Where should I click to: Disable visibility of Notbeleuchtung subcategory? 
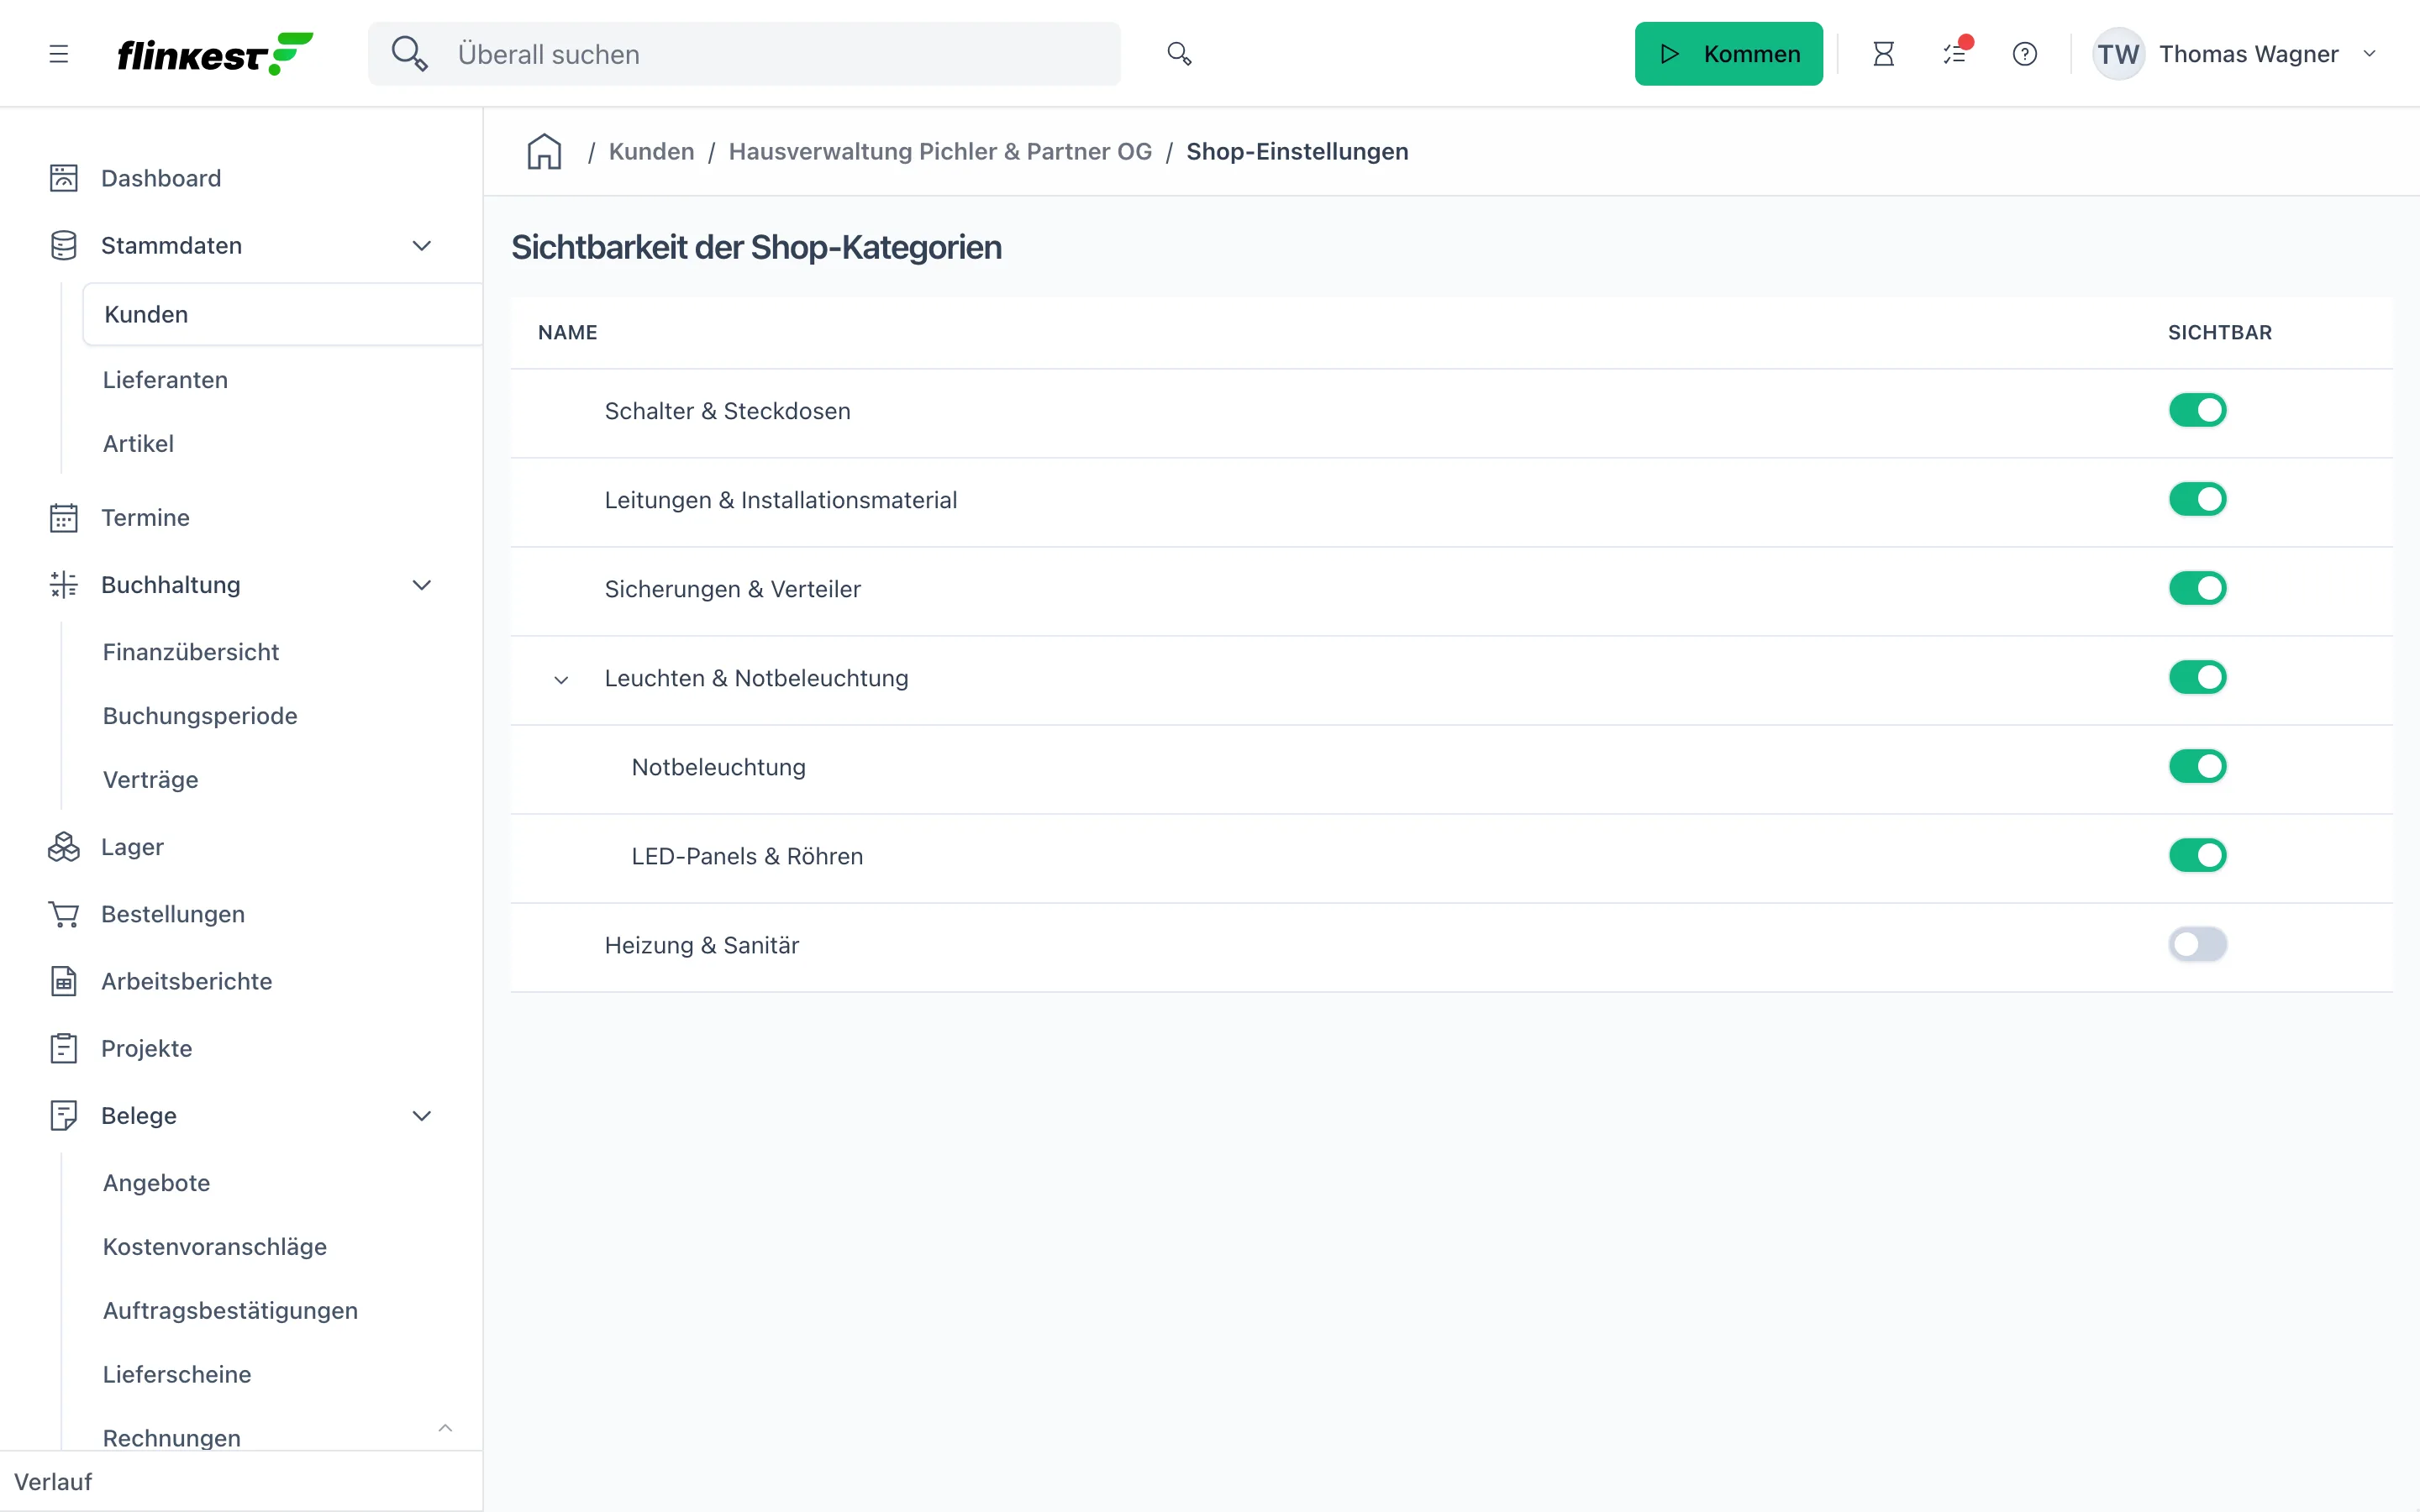tap(2197, 766)
